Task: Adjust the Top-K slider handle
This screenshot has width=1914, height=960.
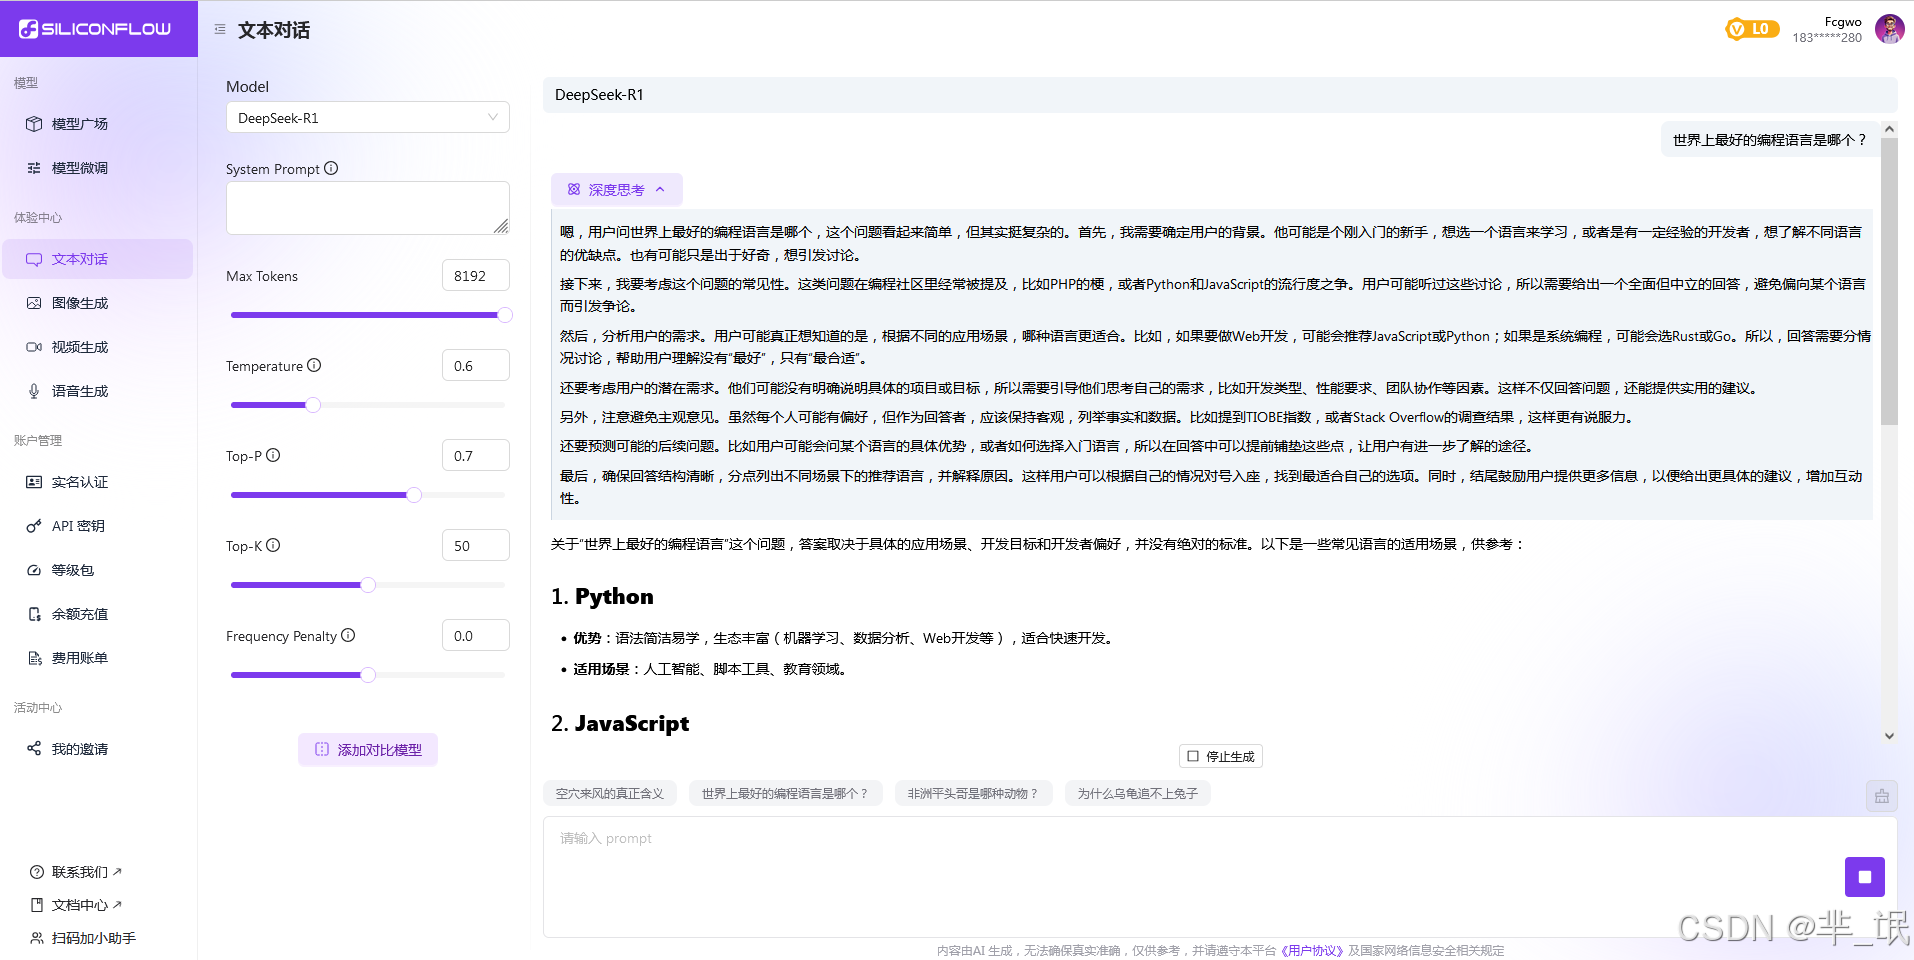Action: [368, 585]
